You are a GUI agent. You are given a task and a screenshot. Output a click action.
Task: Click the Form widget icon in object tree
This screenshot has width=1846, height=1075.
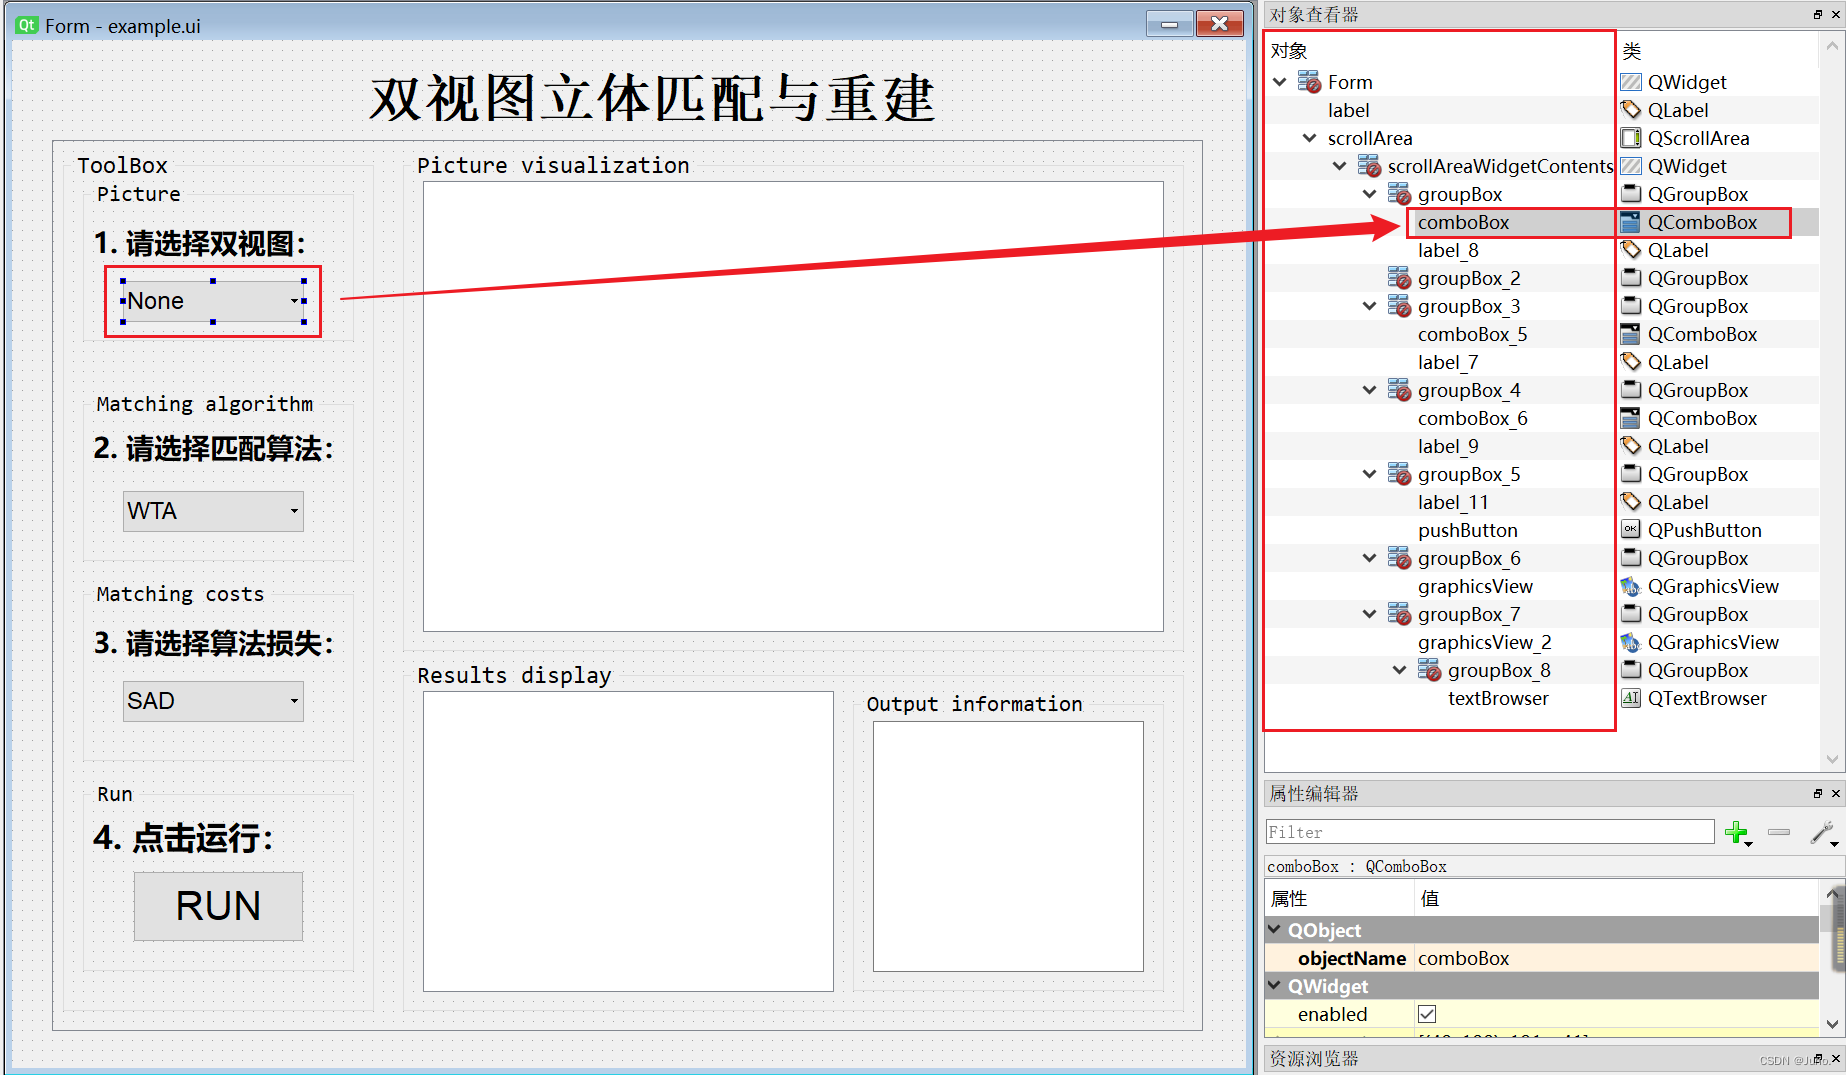tap(1309, 82)
